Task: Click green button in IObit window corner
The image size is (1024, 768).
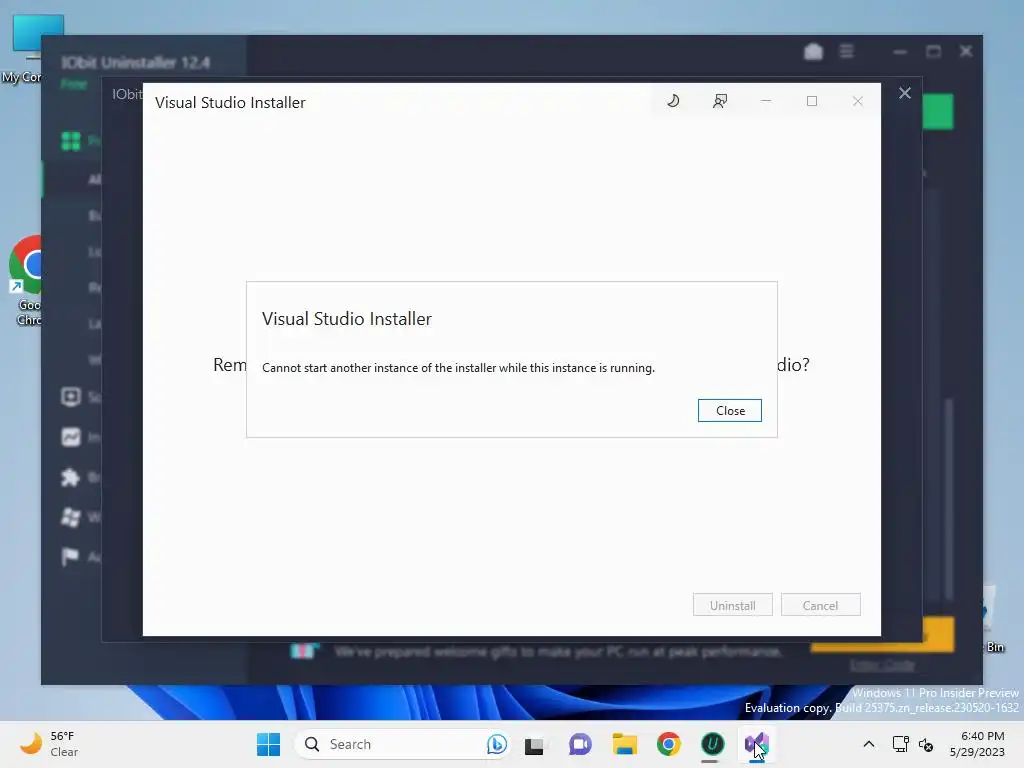Action: click(x=938, y=112)
